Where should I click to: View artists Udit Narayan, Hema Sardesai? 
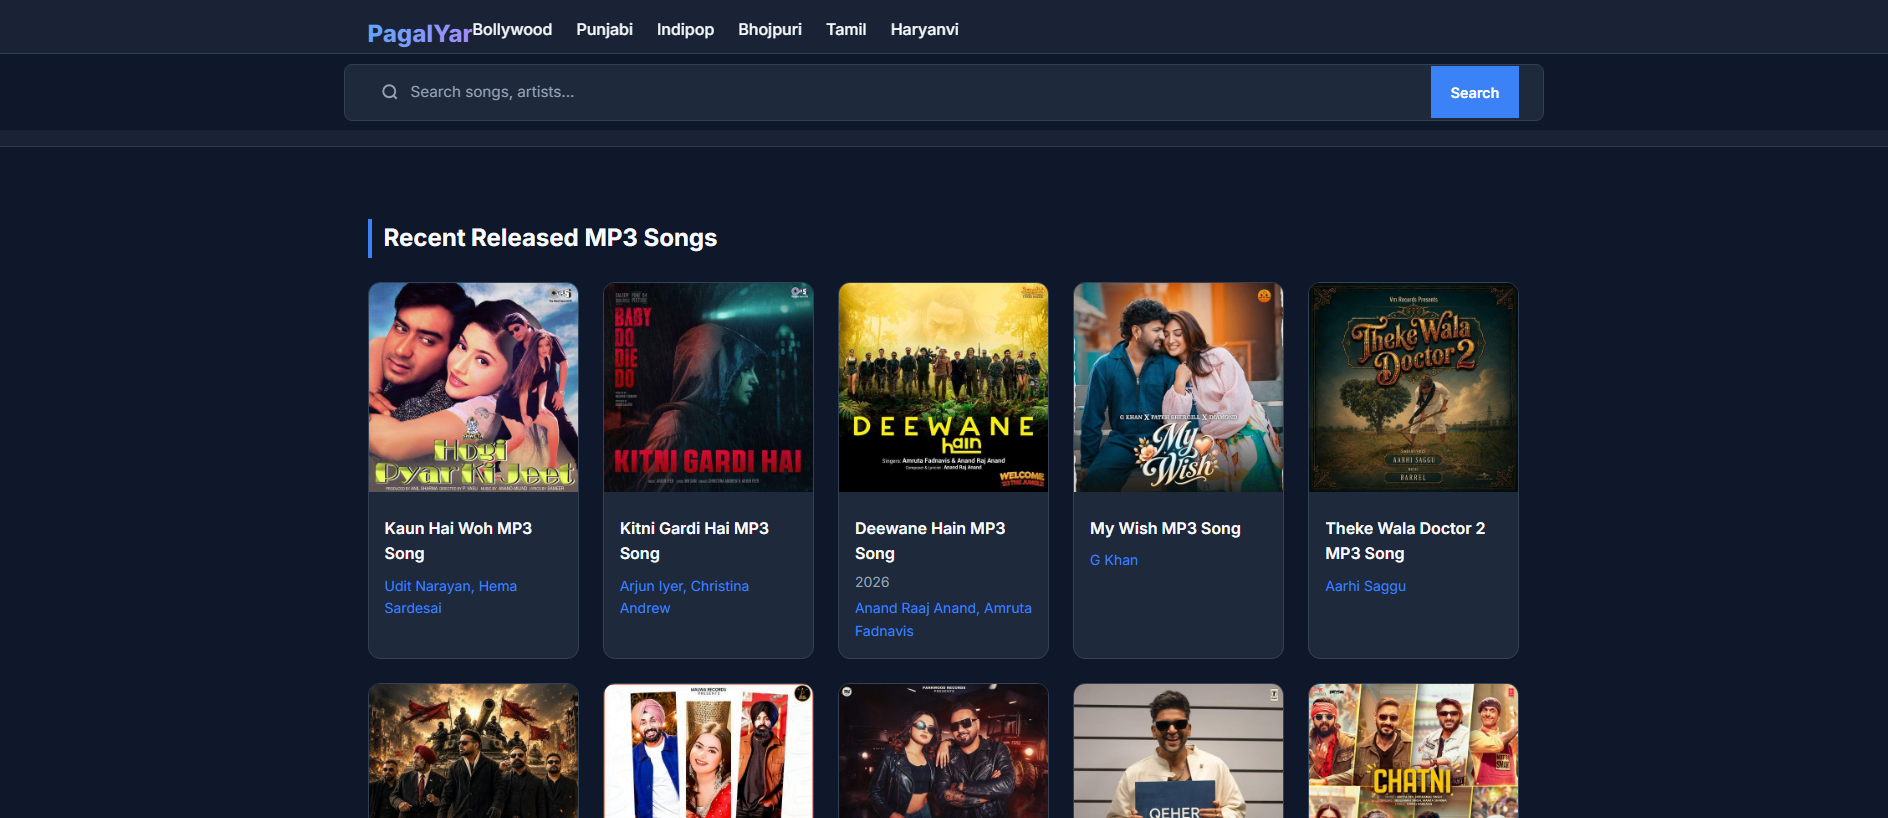coord(451,597)
